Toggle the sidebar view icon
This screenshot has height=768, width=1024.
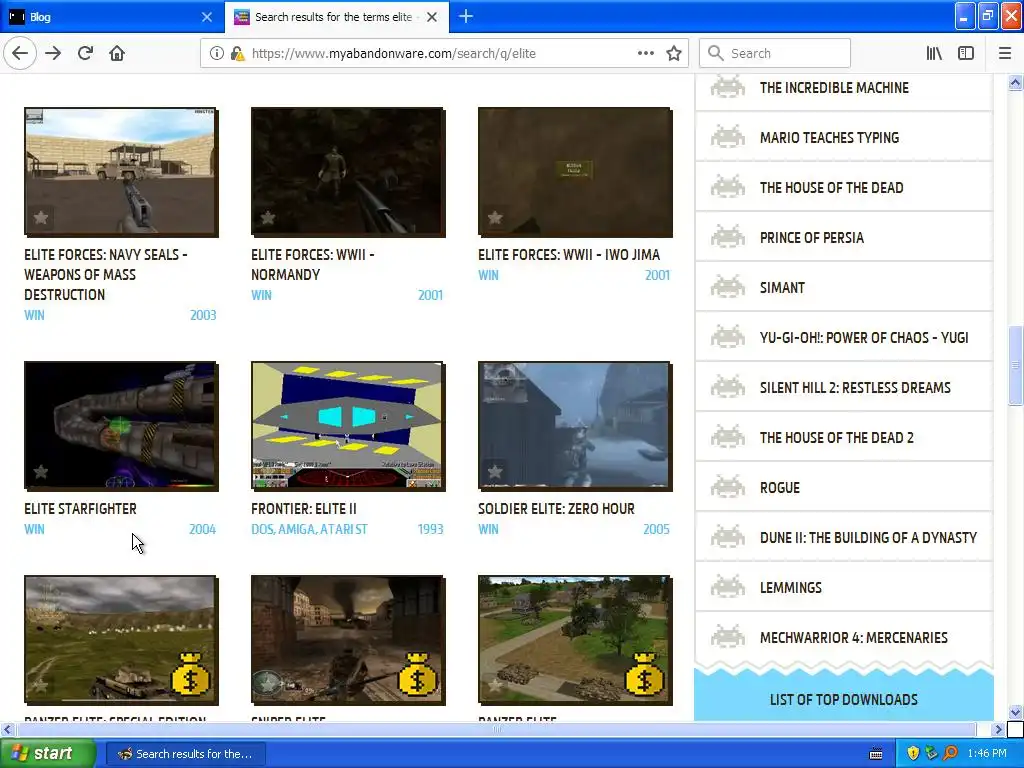tap(966, 54)
